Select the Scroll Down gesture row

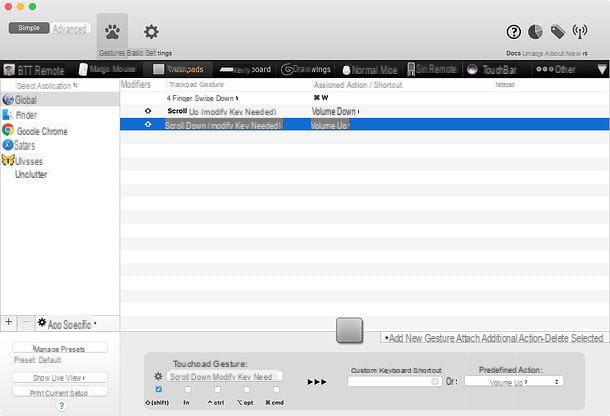(x=365, y=125)
